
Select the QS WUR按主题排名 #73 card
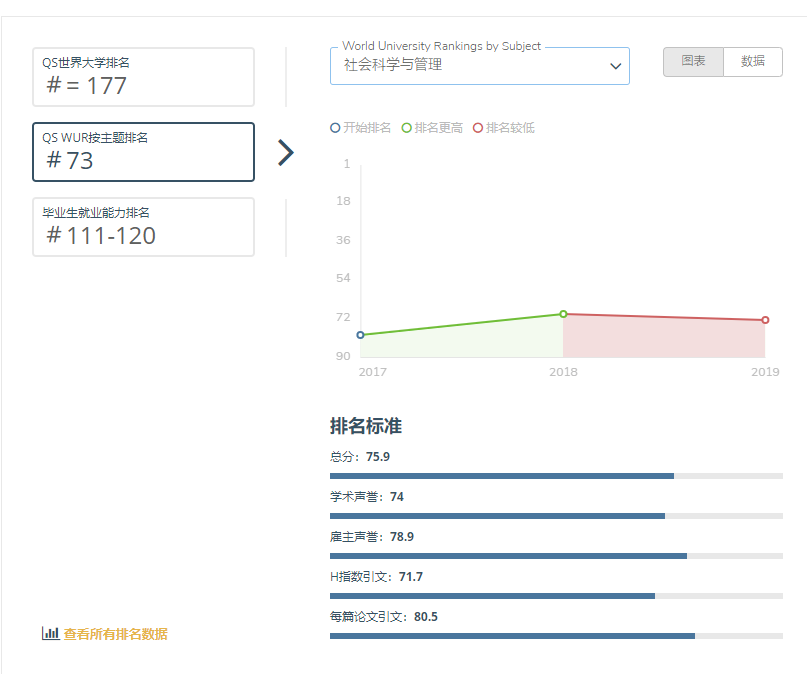pyautogui.click(x=143, y=152)
